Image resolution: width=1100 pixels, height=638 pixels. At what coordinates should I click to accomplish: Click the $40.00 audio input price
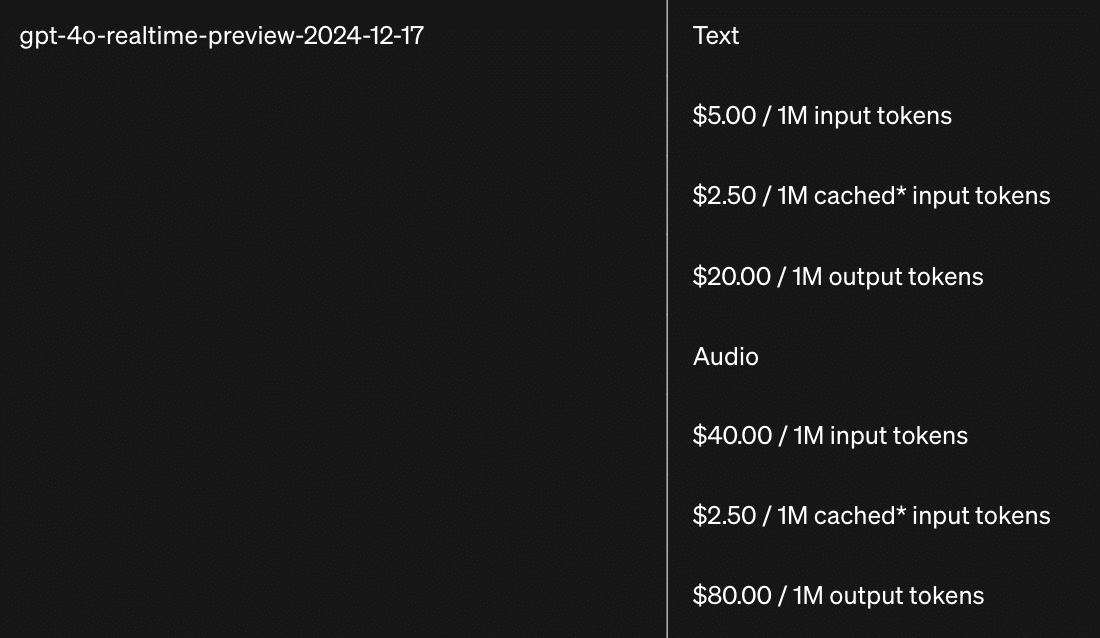point(732,436)
